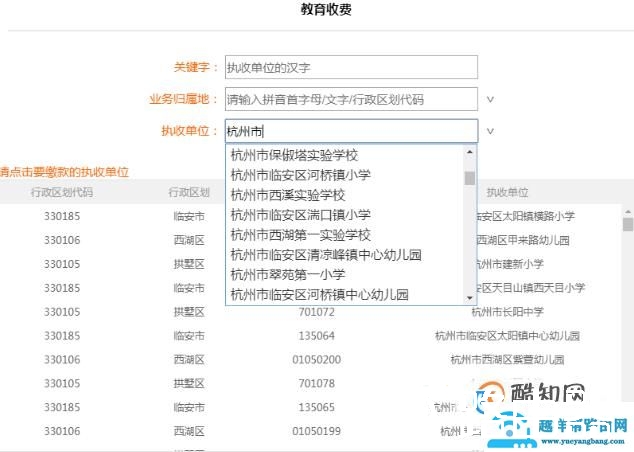This screenshot has height=452, width=634.
Task: Select 杭州市保俶塔实验学校 from the list
Action: tap(294, 155)
